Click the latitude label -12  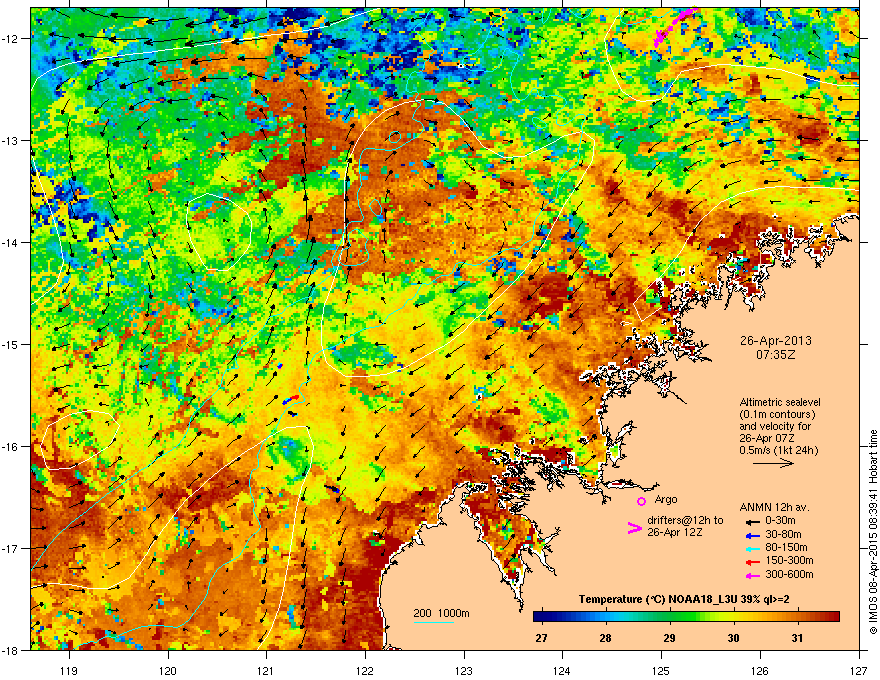point(11,39)
